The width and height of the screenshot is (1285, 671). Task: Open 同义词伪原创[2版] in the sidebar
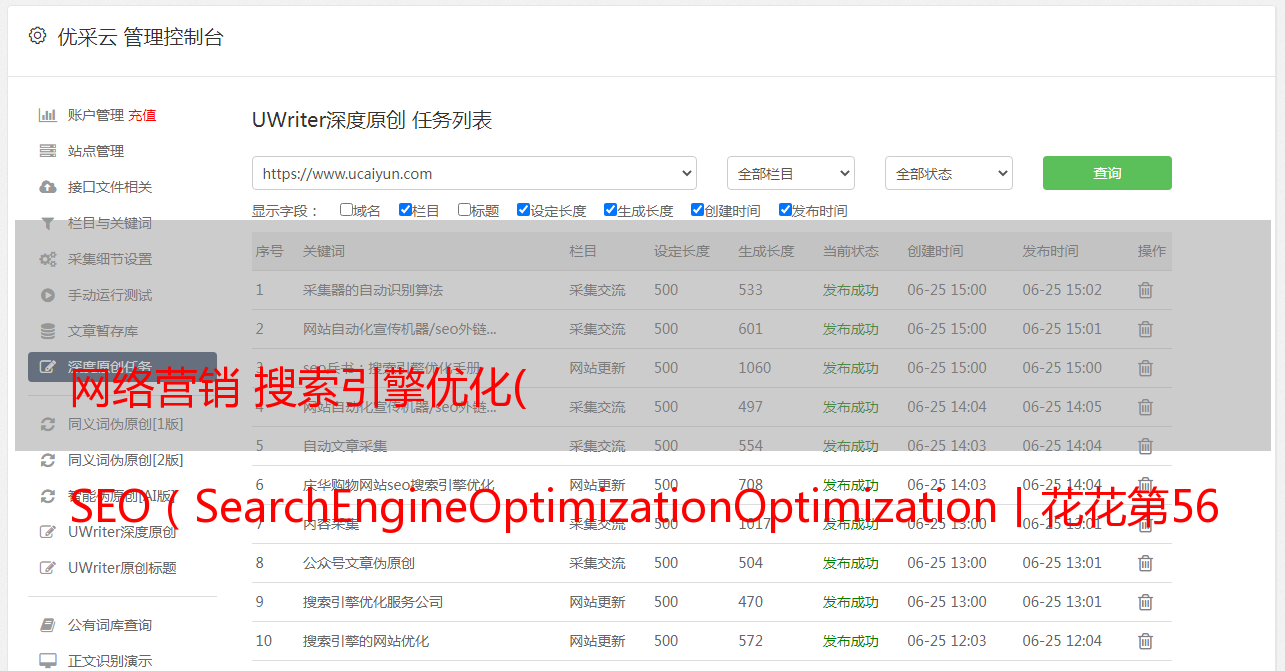pyautogui.click(x=126, y=460)
